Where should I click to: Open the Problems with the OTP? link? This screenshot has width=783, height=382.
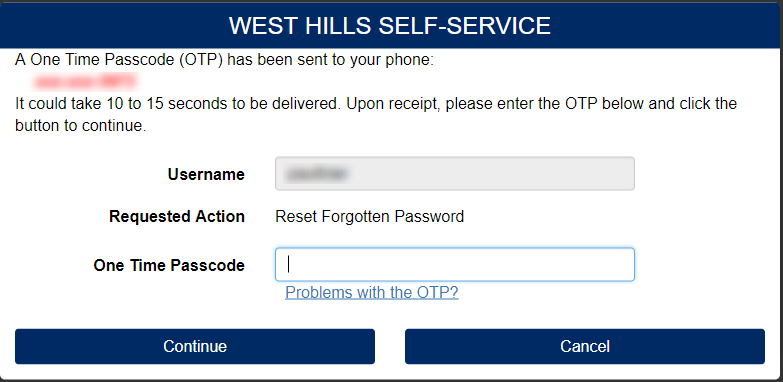372,292
